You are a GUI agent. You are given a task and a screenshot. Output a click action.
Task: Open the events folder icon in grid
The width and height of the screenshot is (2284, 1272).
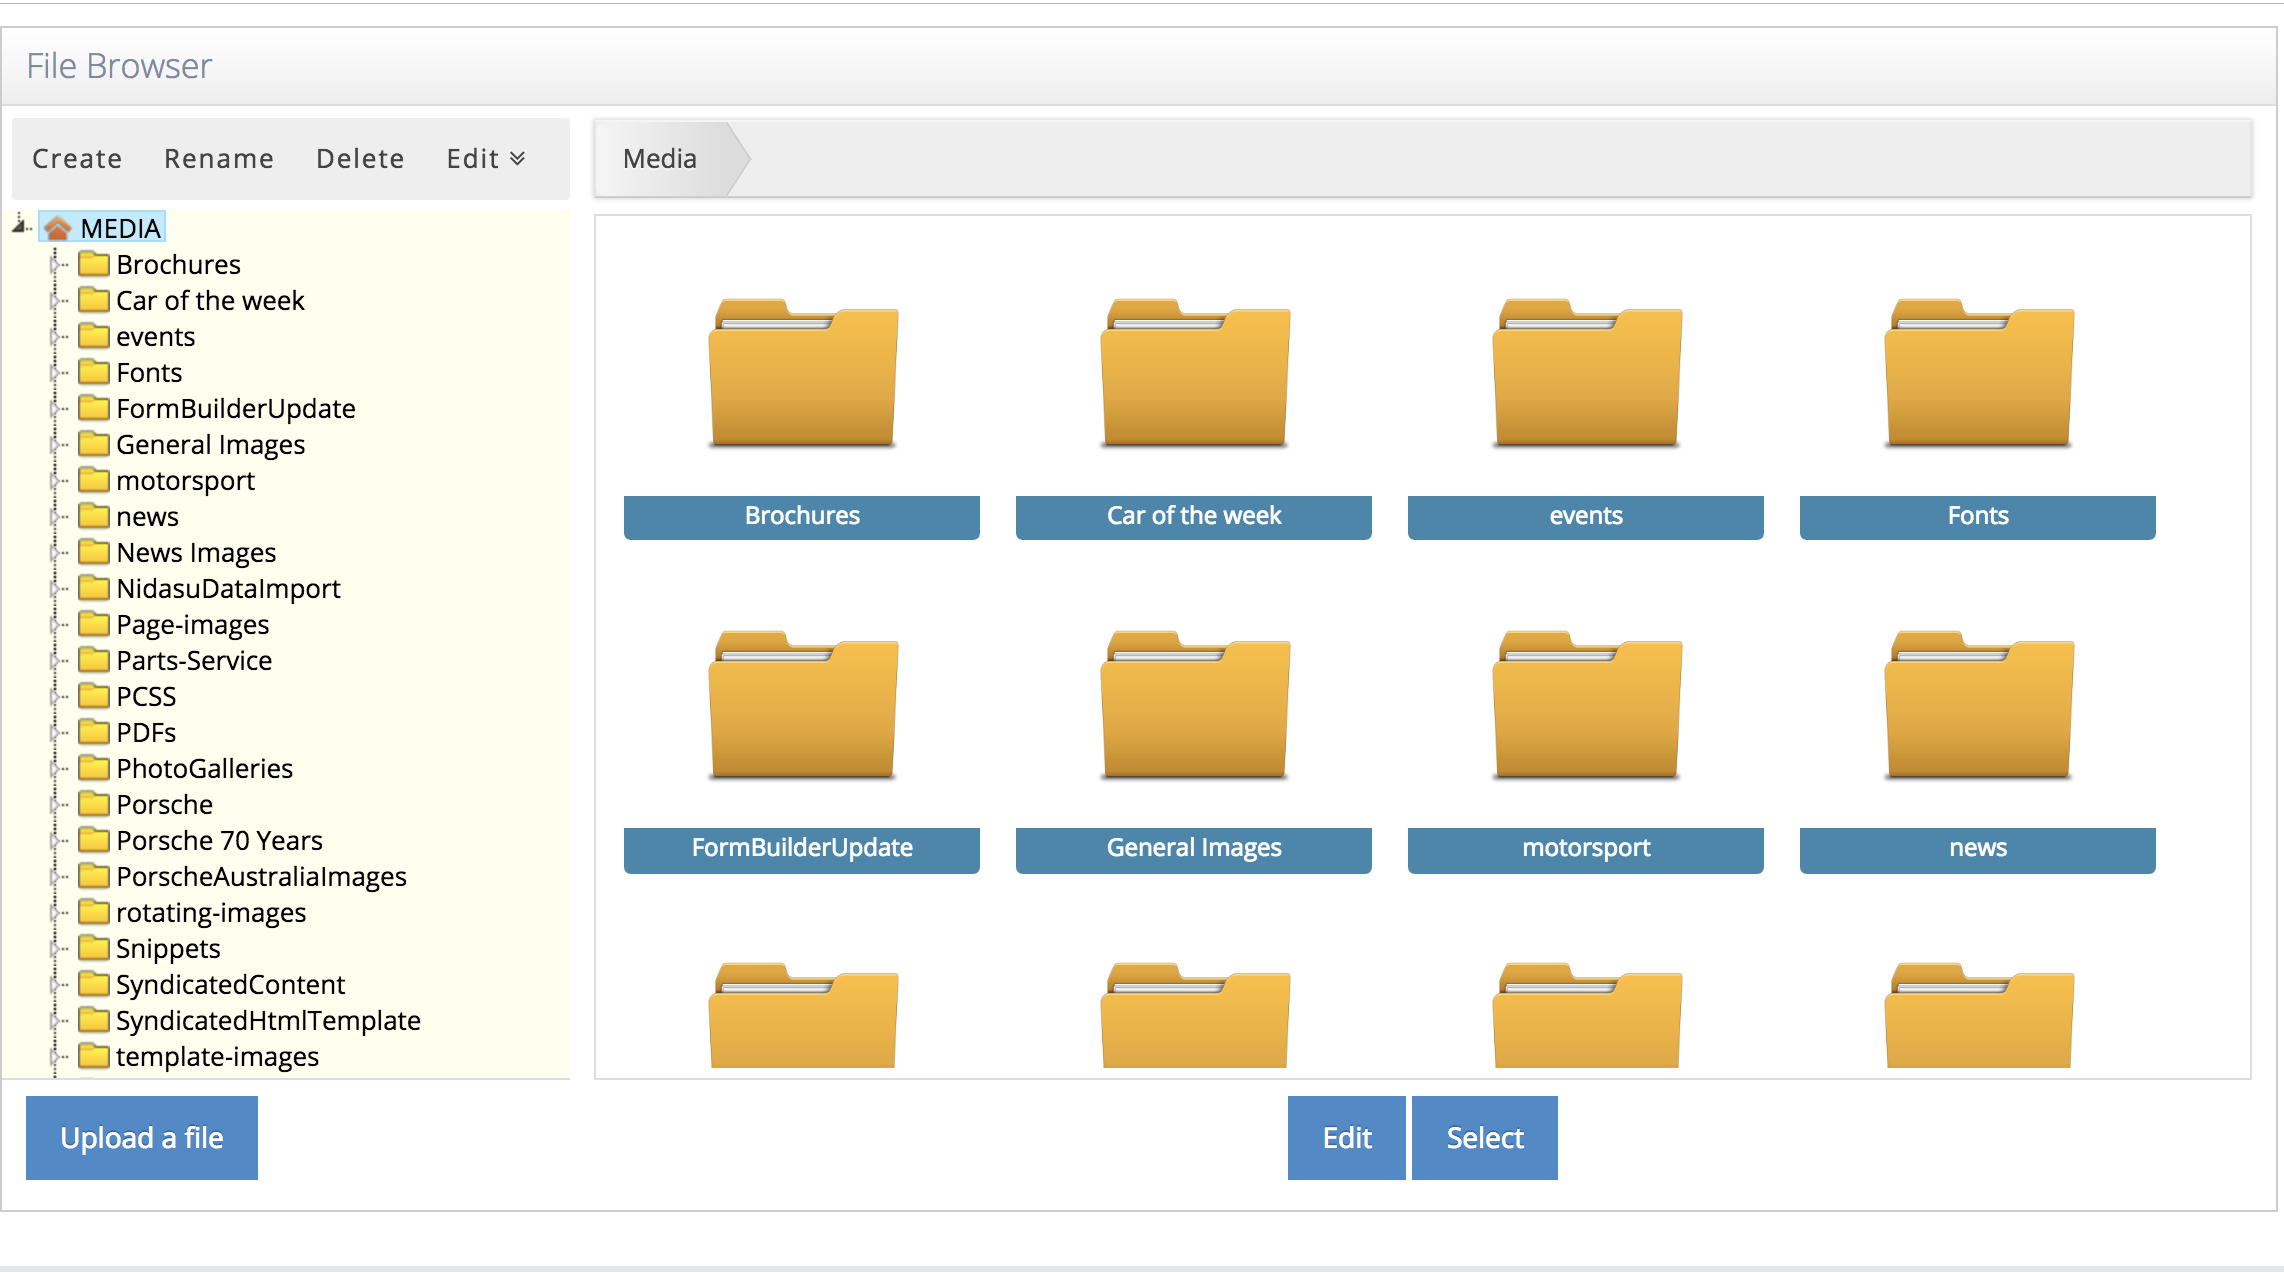click(1586, 373)
